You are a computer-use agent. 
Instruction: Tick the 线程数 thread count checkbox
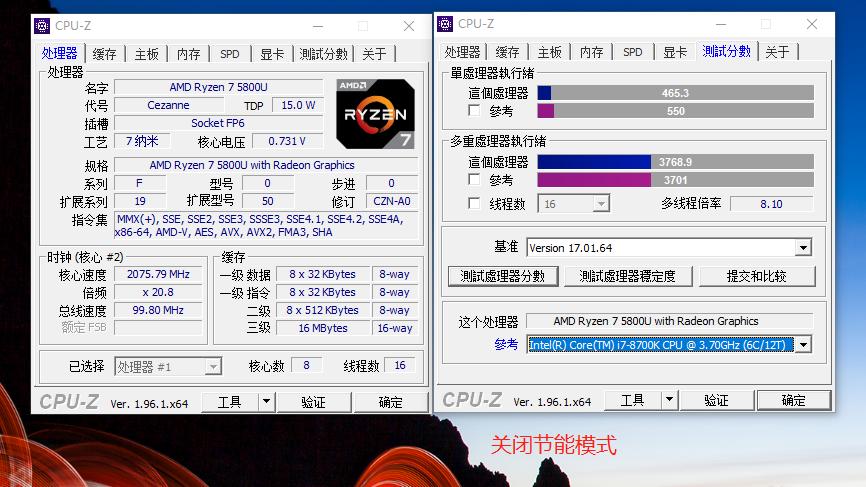(x=474, y=203)
